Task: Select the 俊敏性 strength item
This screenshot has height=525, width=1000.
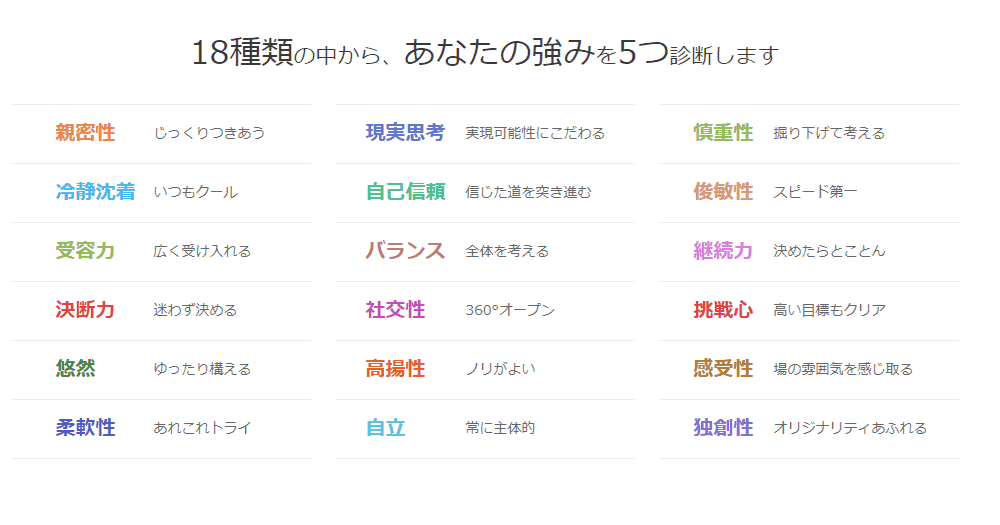Action: (x=723, y=191)
